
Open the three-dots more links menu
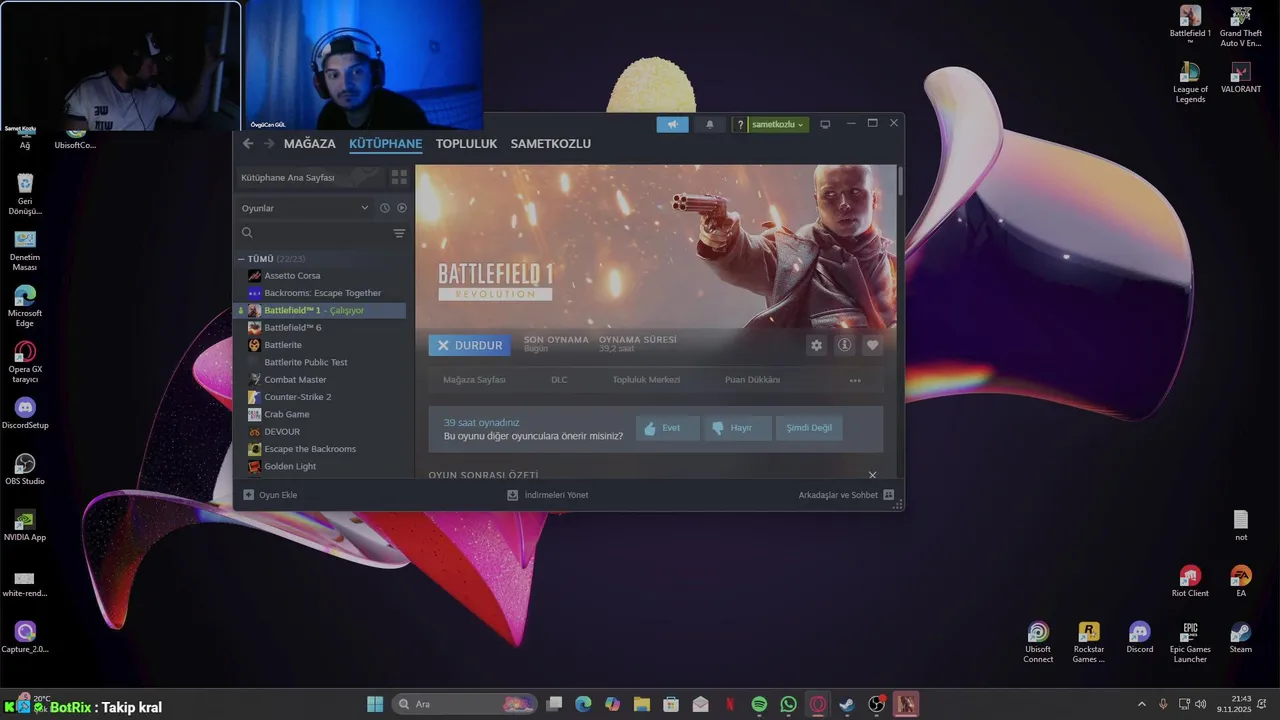coord(855,380)
